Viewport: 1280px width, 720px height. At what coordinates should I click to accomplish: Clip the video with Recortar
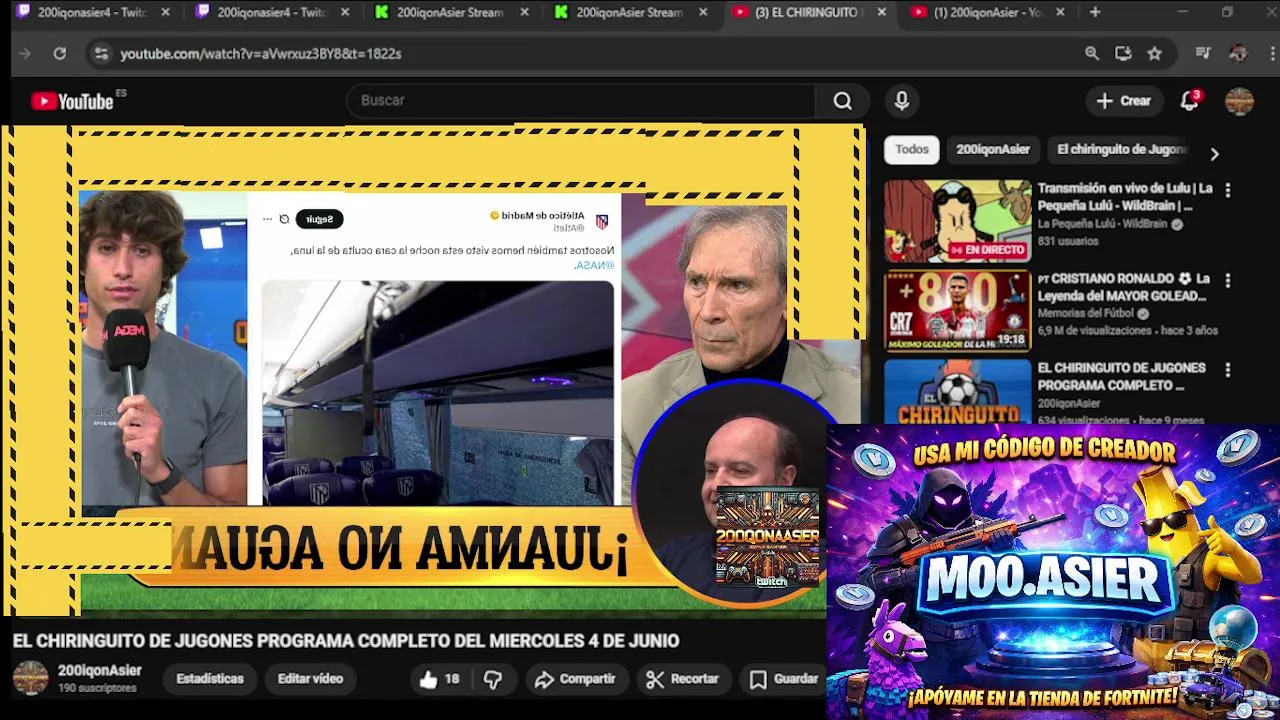[x=682, y=679]
